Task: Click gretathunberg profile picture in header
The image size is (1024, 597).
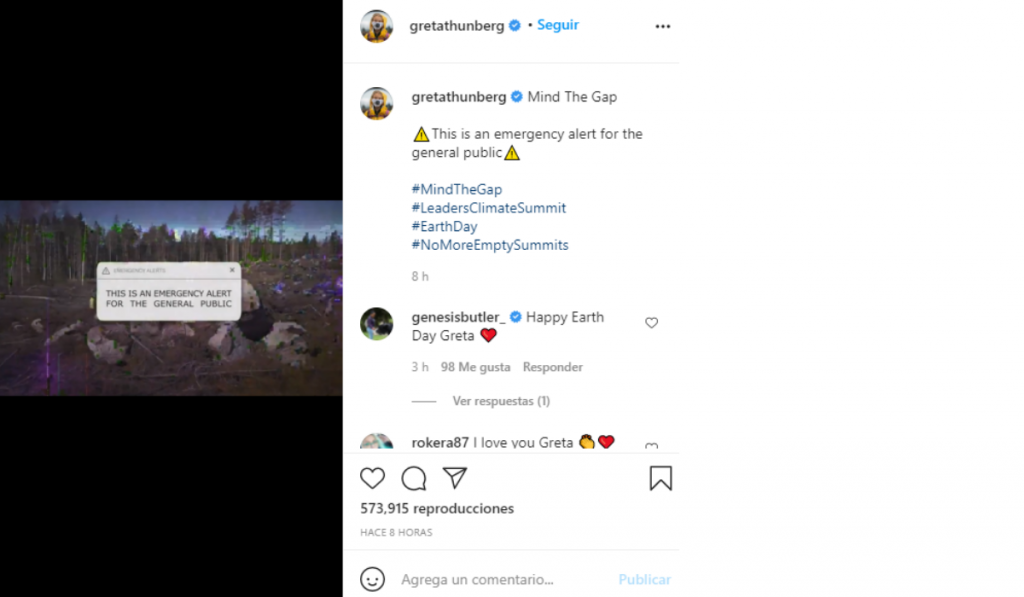Action: [x=377, y=26]
